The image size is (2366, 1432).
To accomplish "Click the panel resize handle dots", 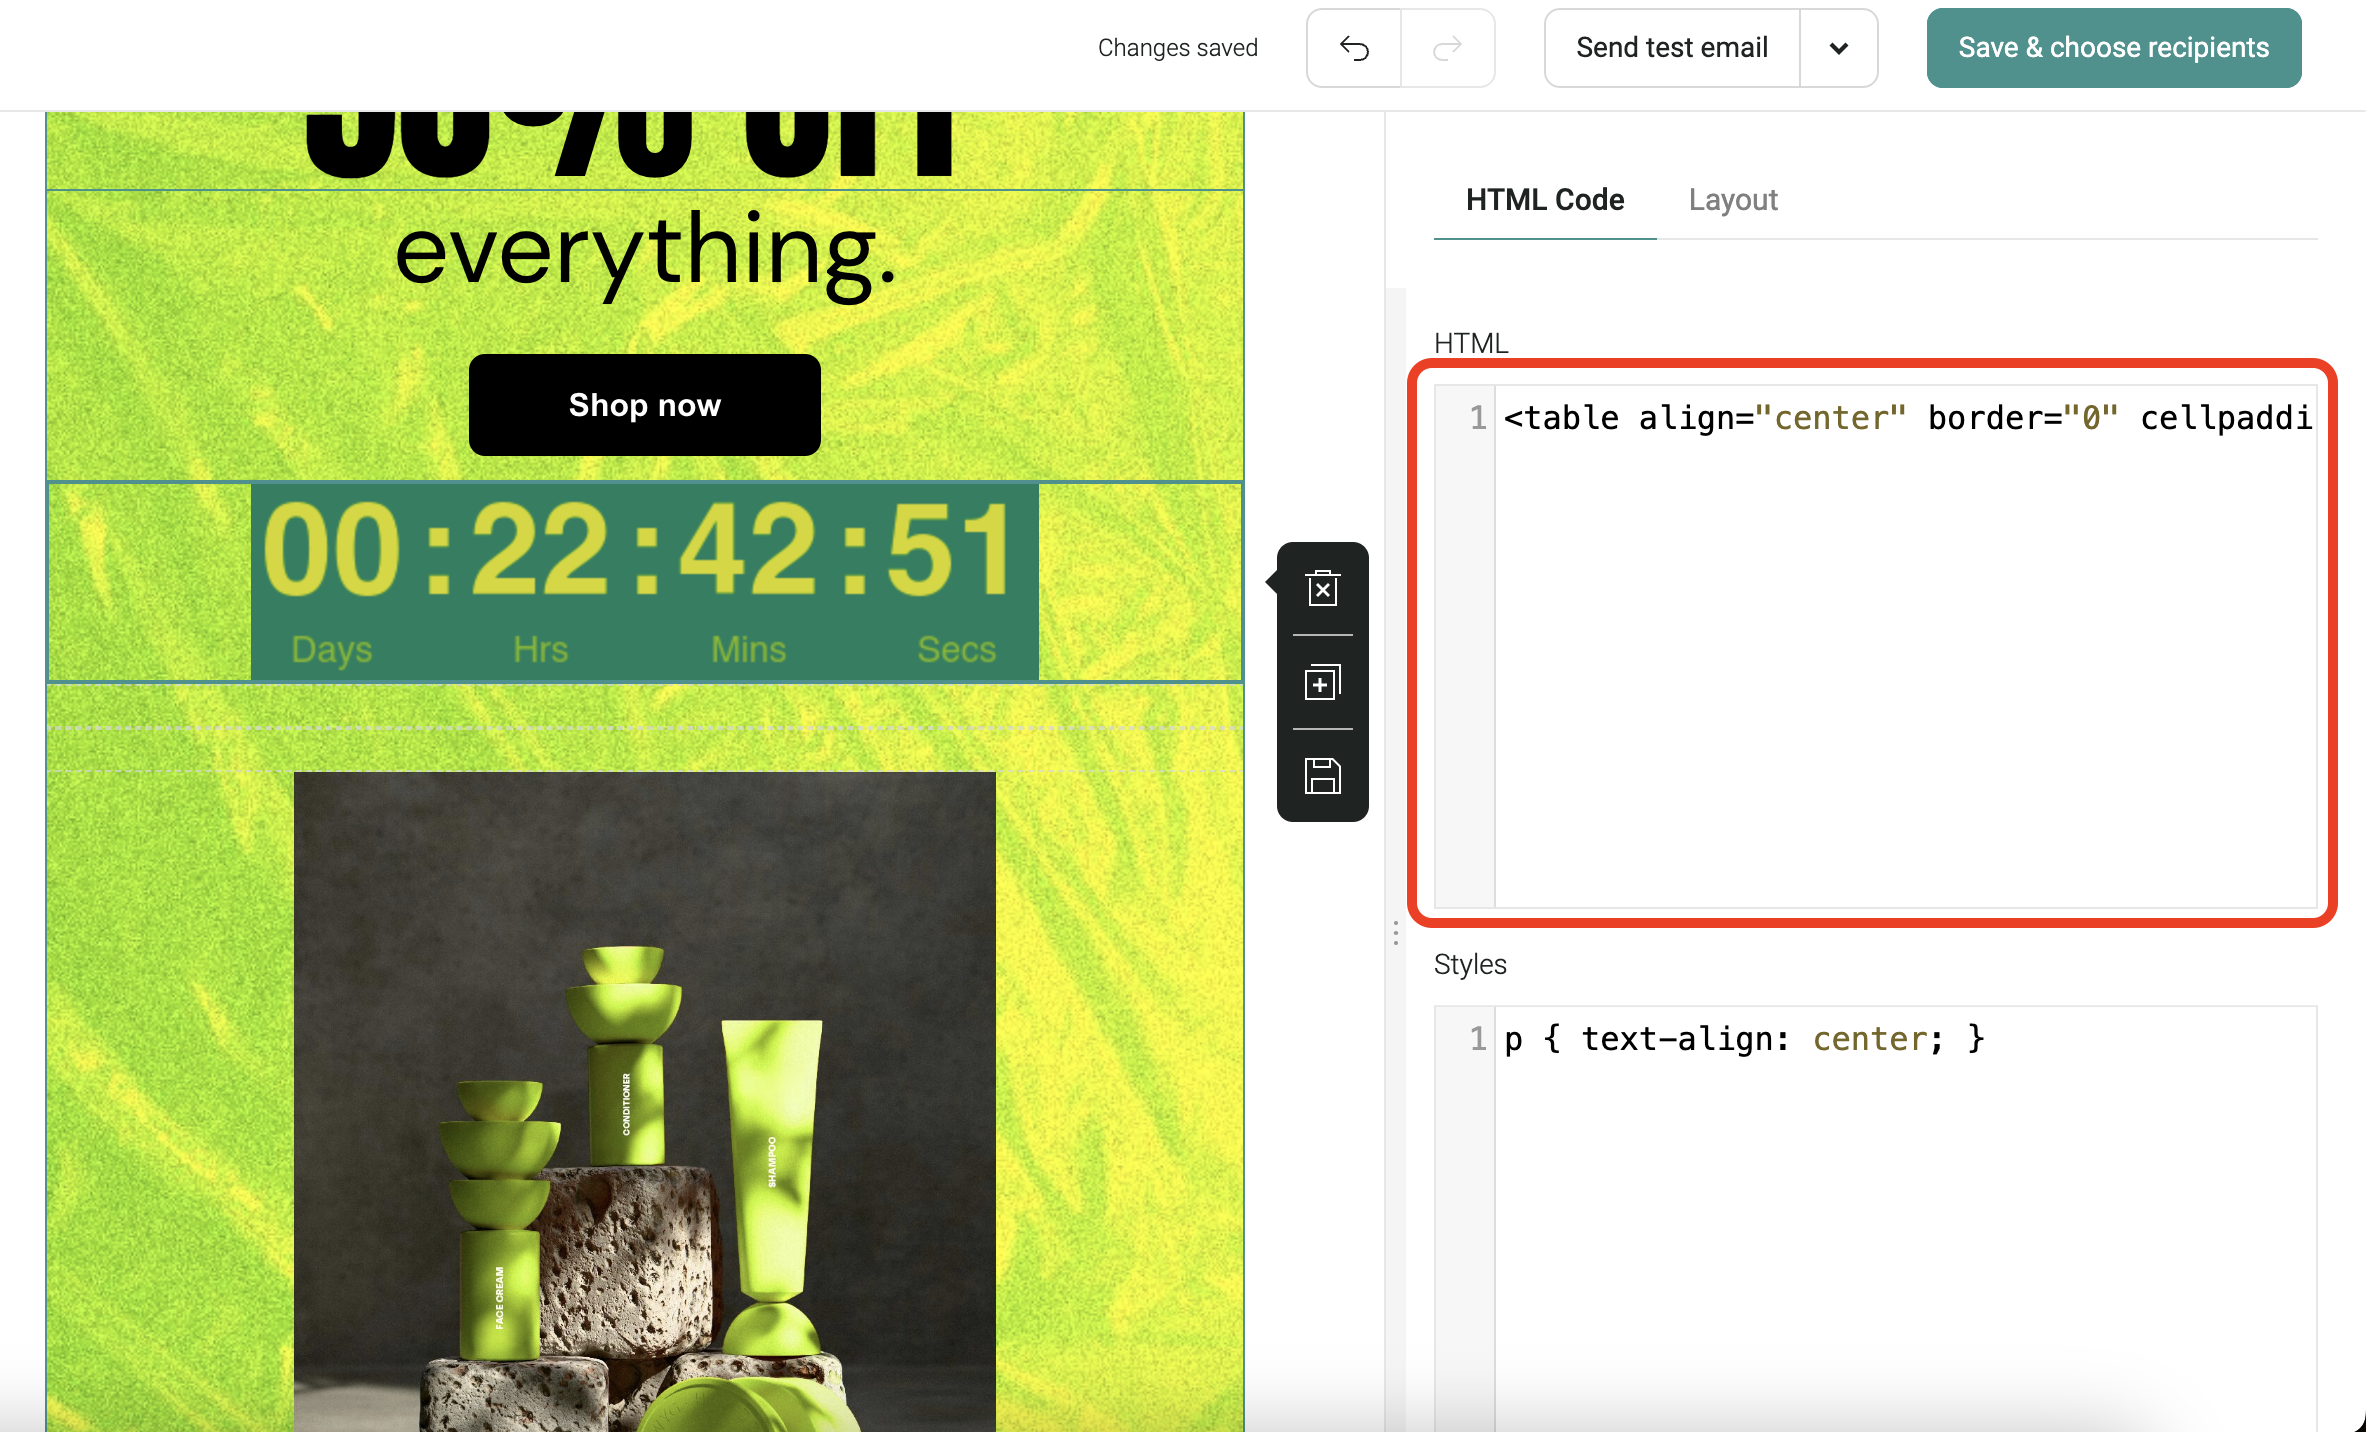I will [x=1395, y=934].
